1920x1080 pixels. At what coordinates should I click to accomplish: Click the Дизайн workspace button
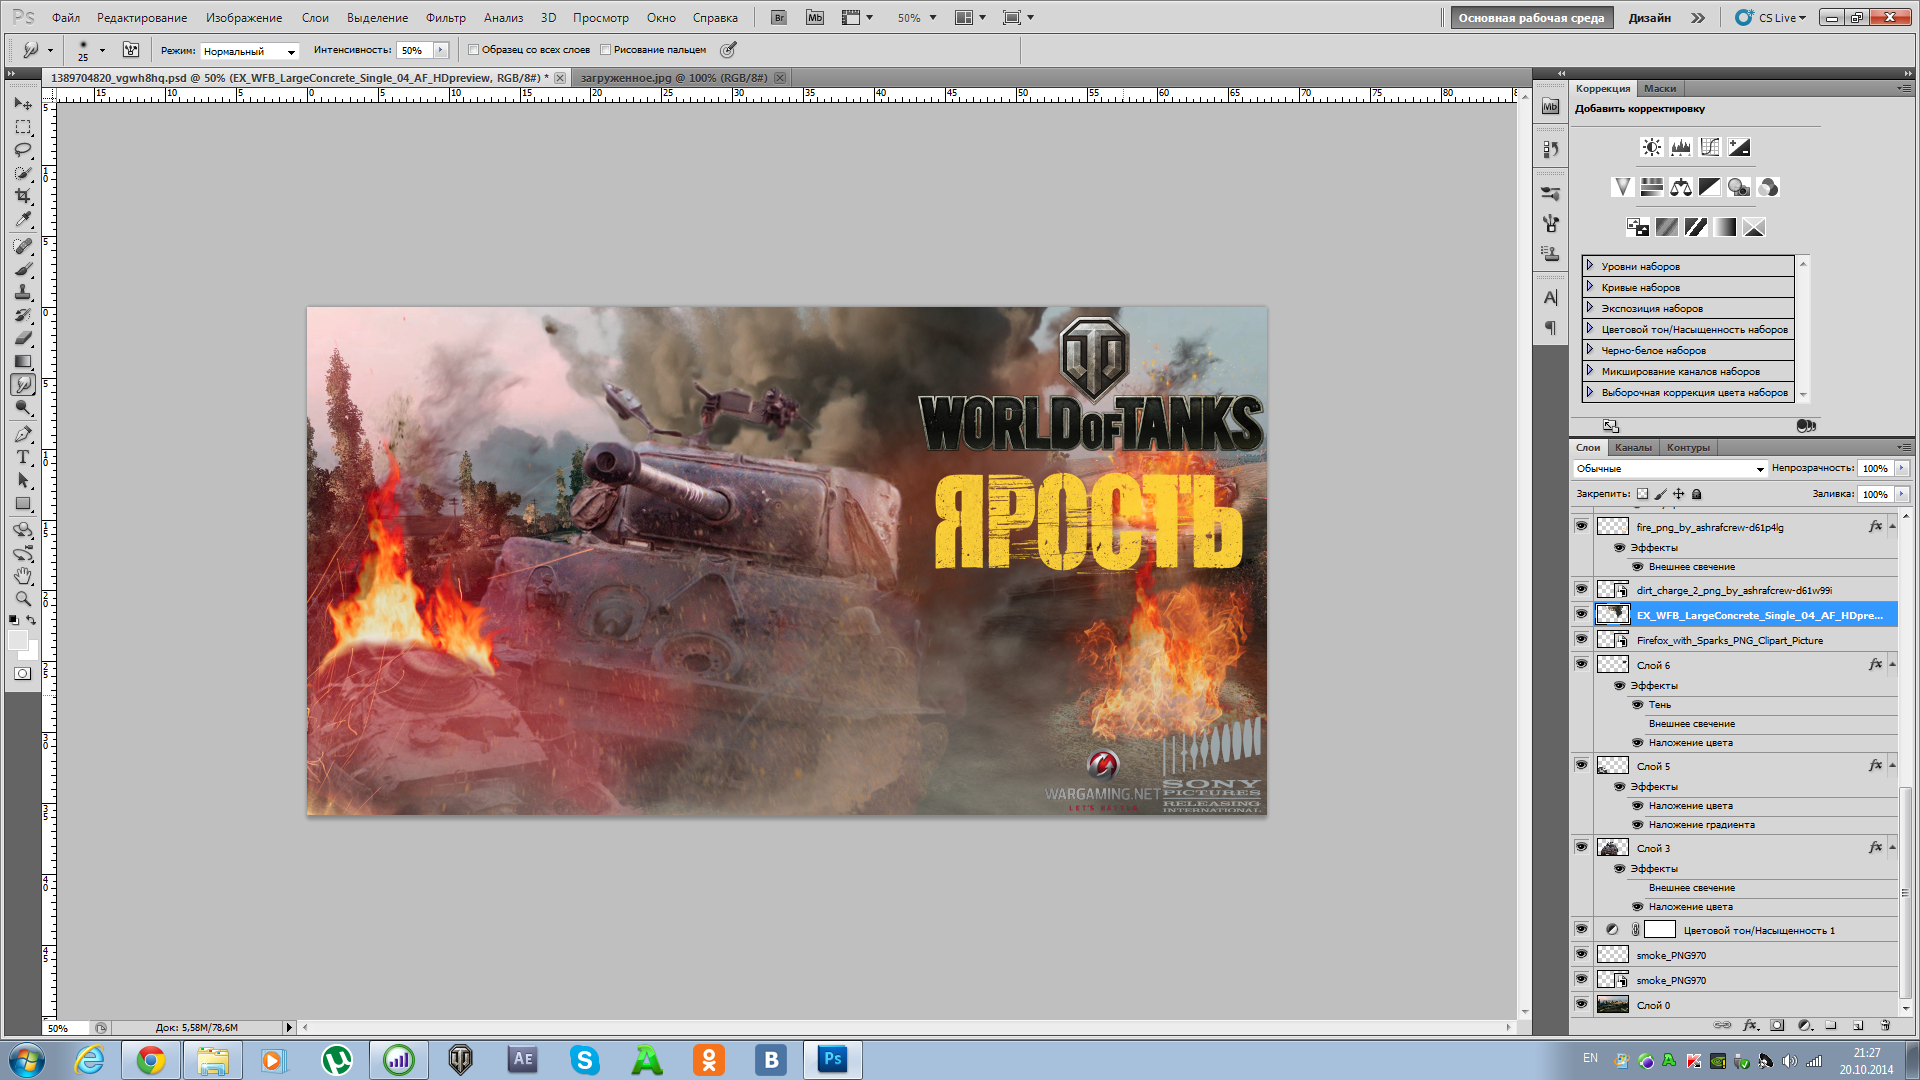point(1649,18)
